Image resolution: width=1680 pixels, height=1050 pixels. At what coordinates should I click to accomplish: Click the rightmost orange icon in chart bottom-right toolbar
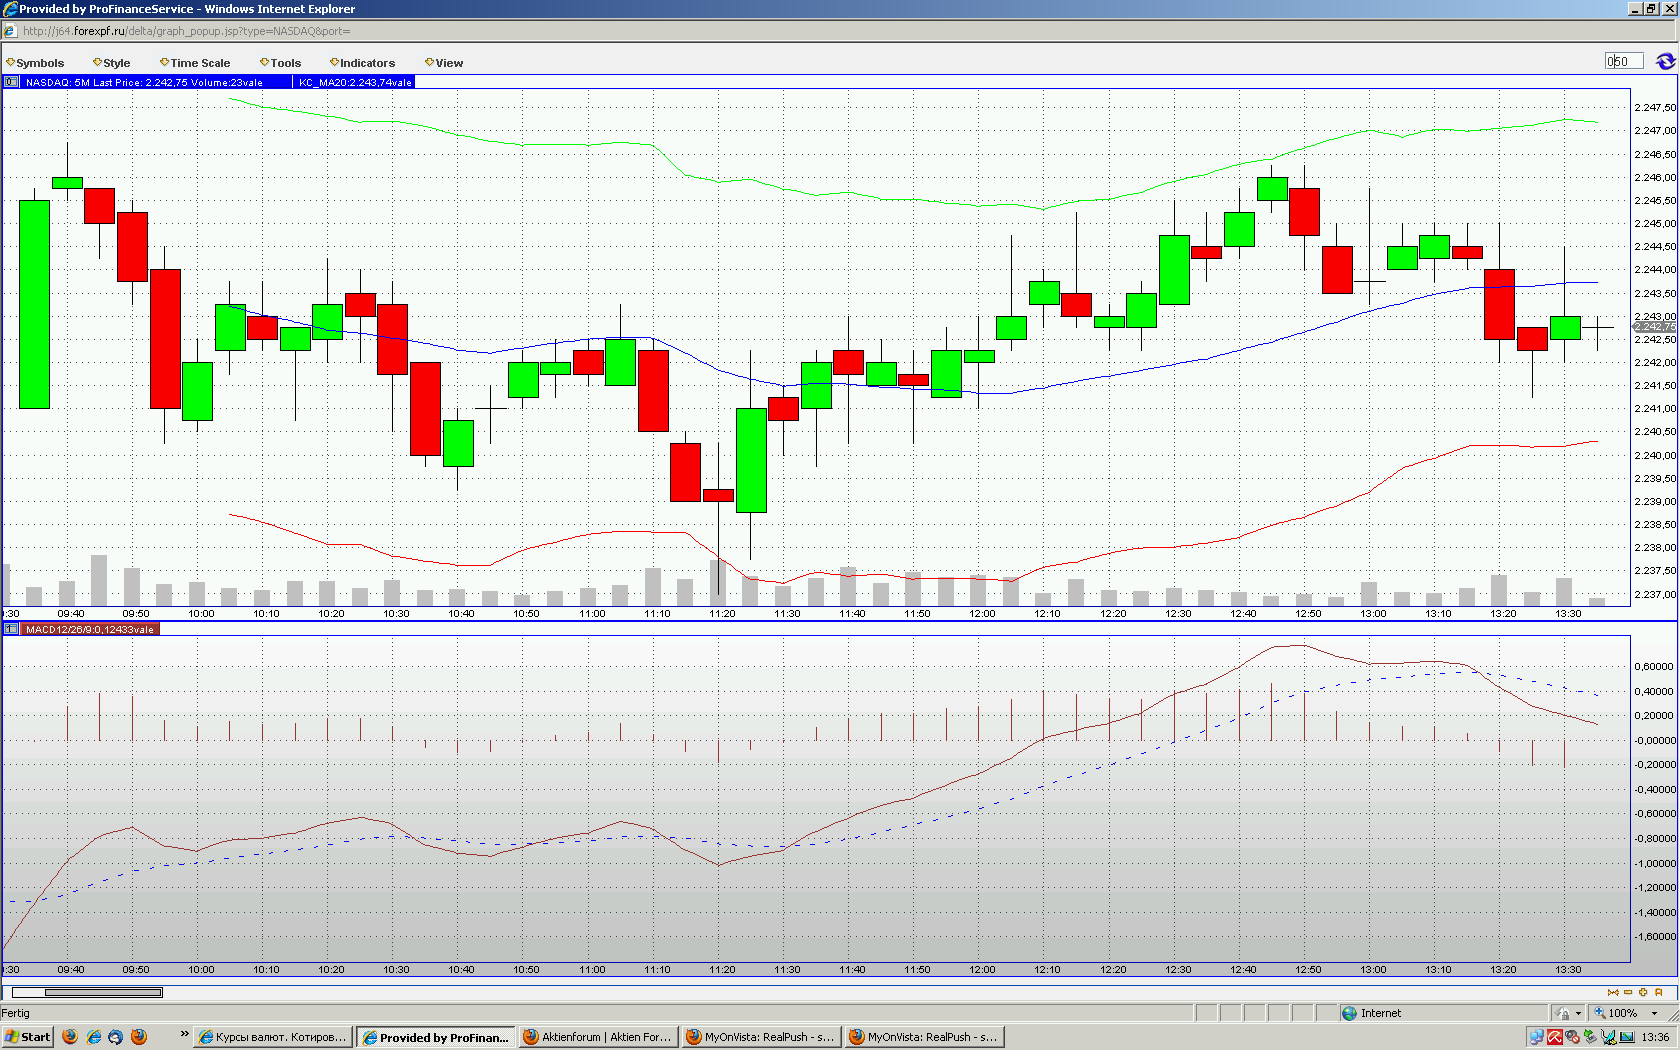1659,992
